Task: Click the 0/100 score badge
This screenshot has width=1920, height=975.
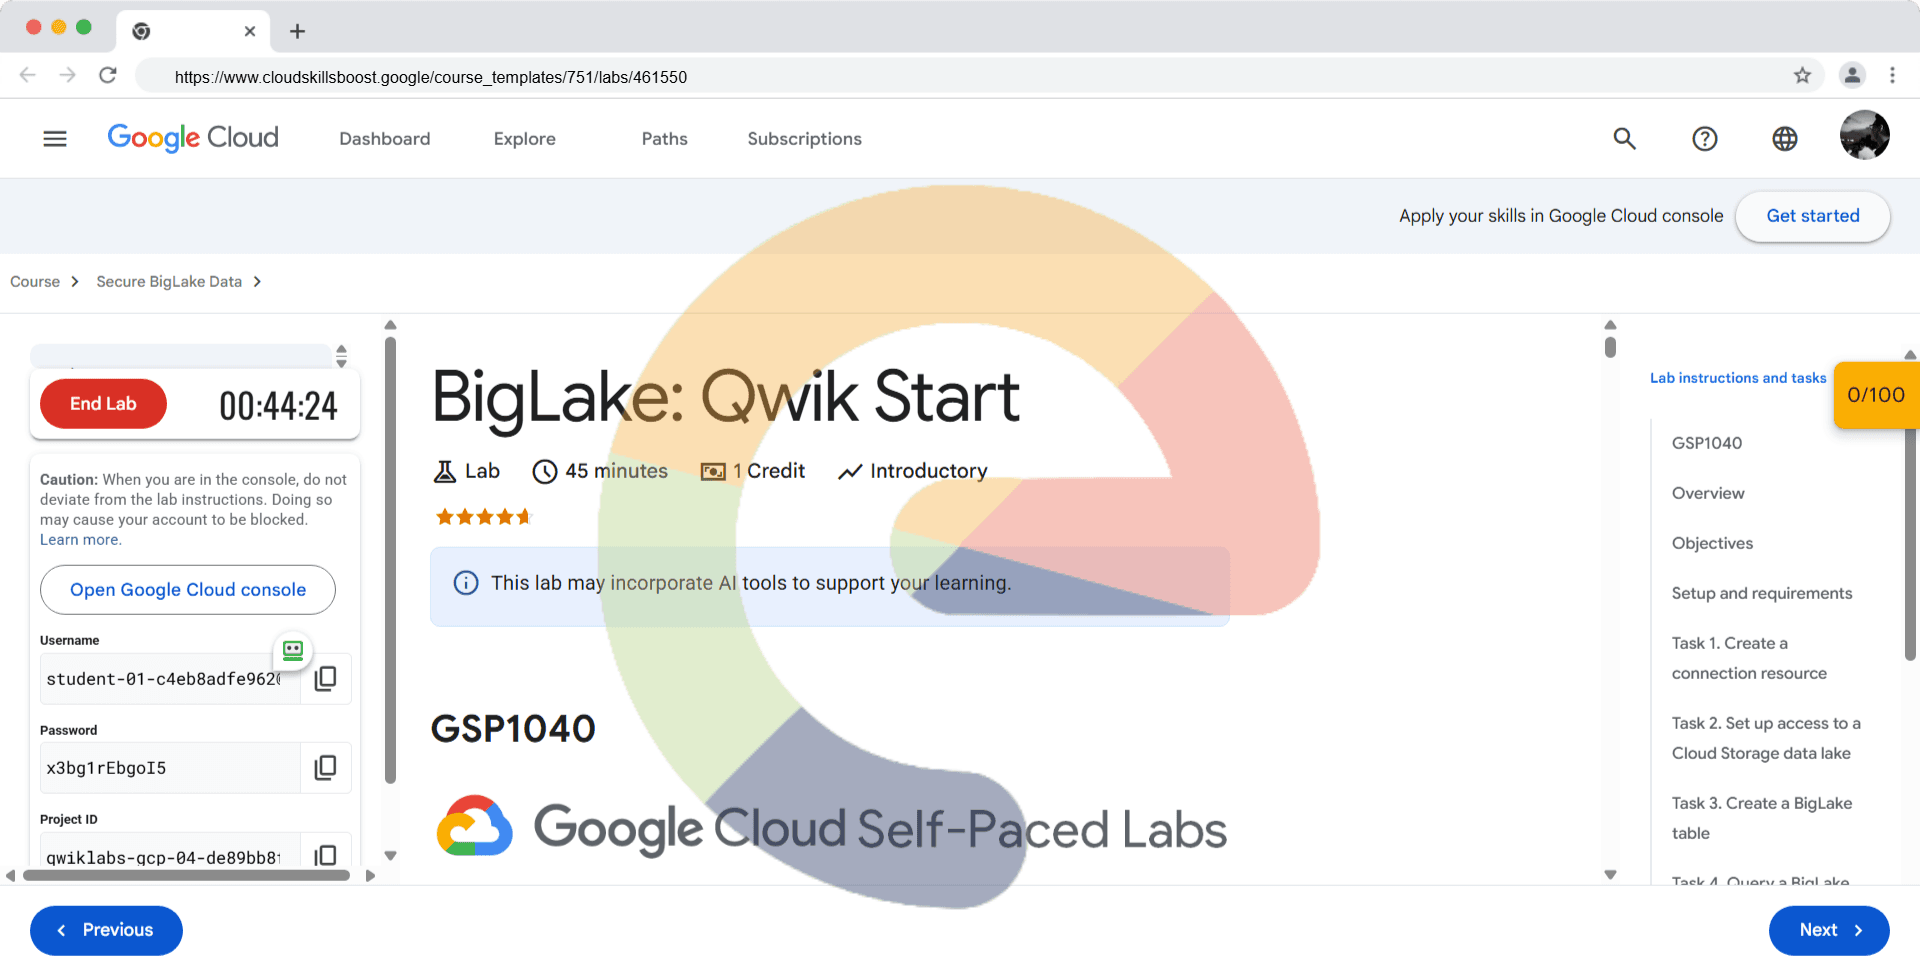Action: pyautogui.click(x=1876, y=395)
